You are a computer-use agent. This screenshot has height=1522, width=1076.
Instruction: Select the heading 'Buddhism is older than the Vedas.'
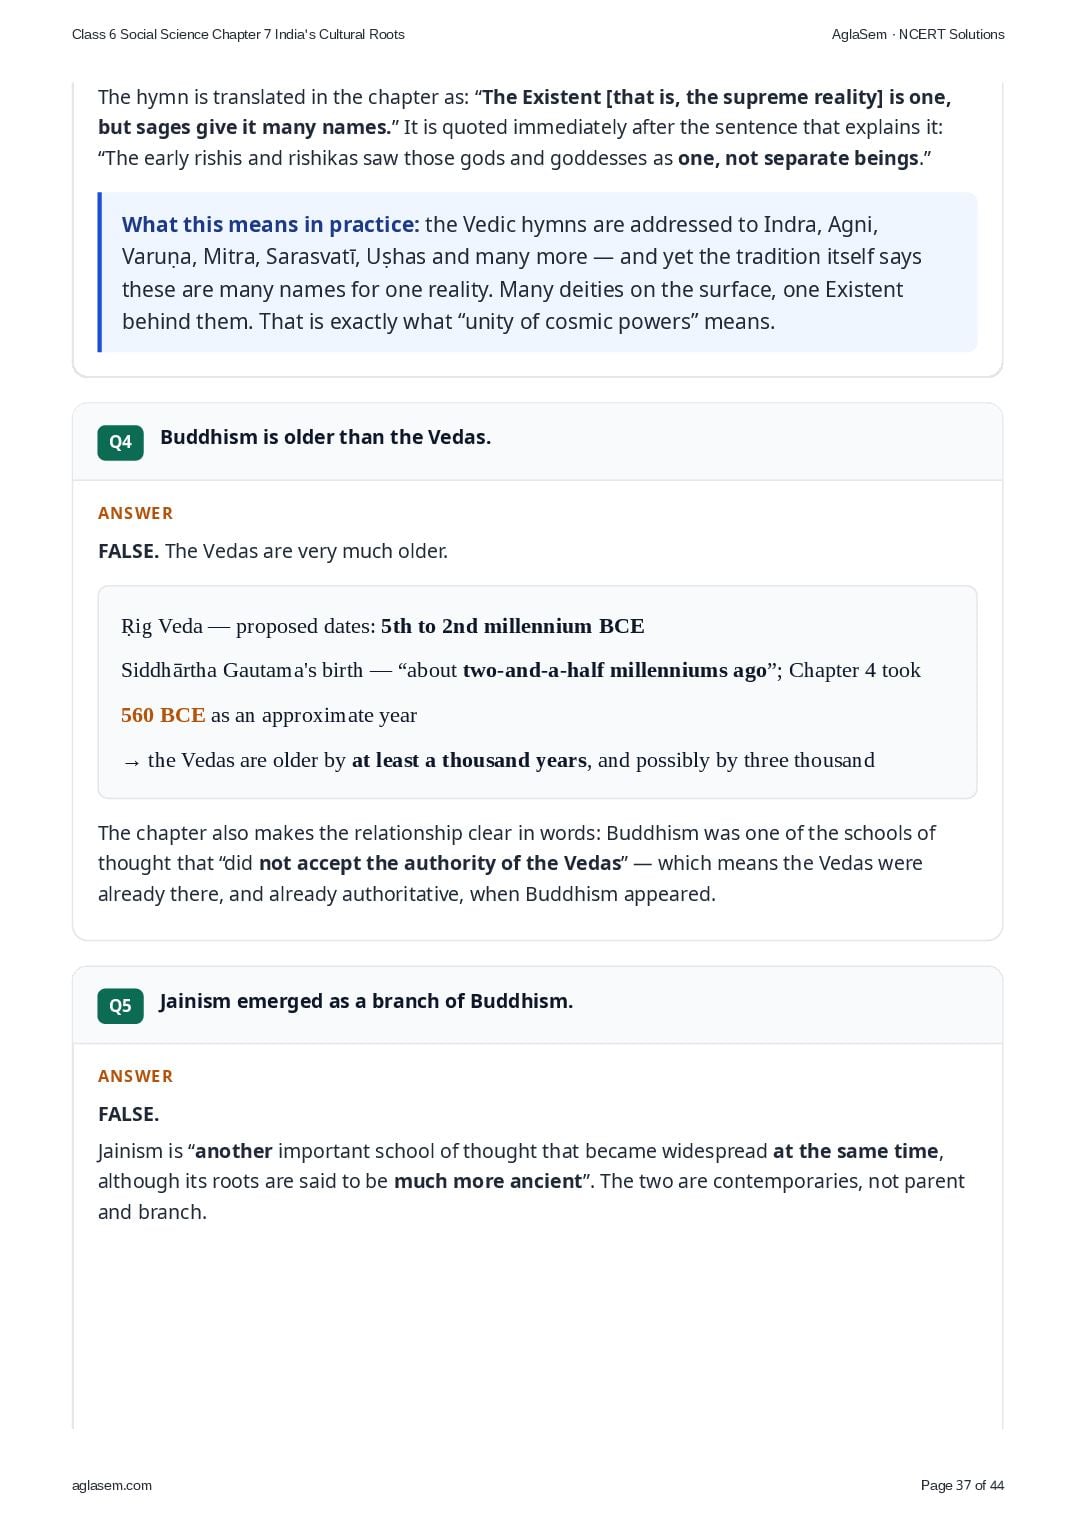click(325, 437)
